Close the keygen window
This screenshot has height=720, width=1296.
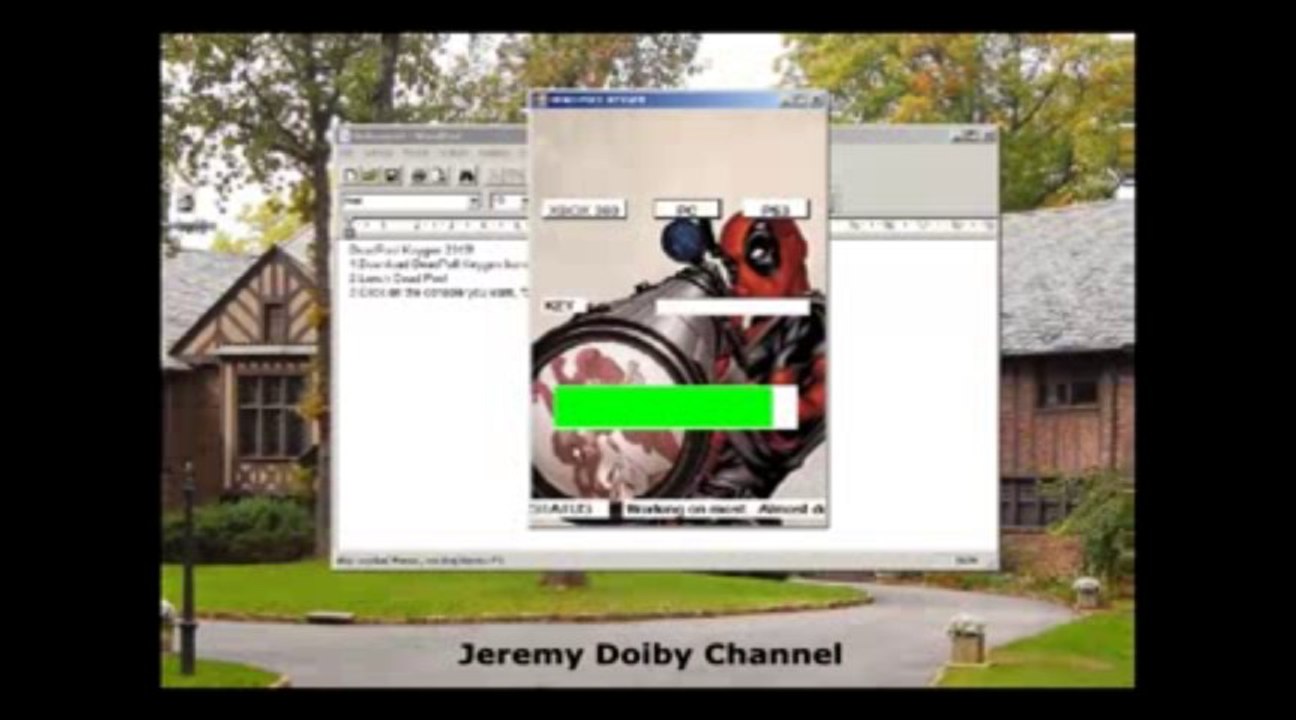coord(817,100)
